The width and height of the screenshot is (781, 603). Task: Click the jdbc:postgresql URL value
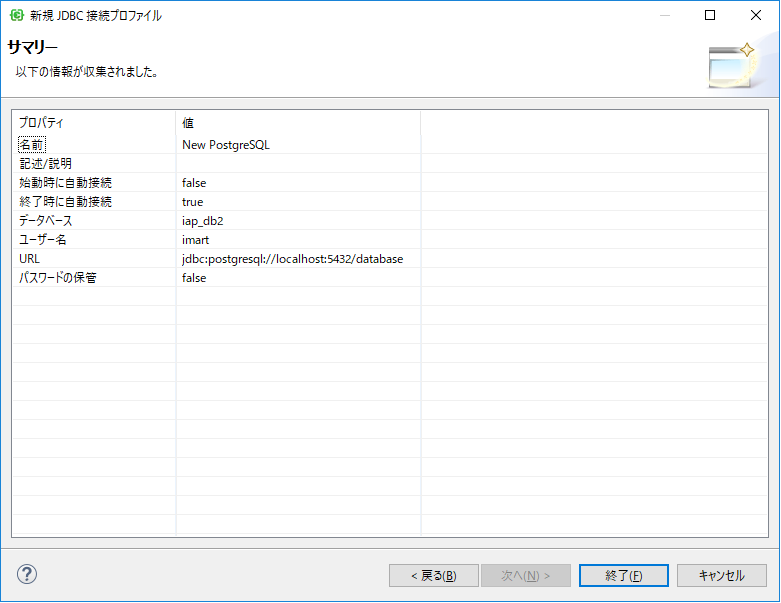292,259
